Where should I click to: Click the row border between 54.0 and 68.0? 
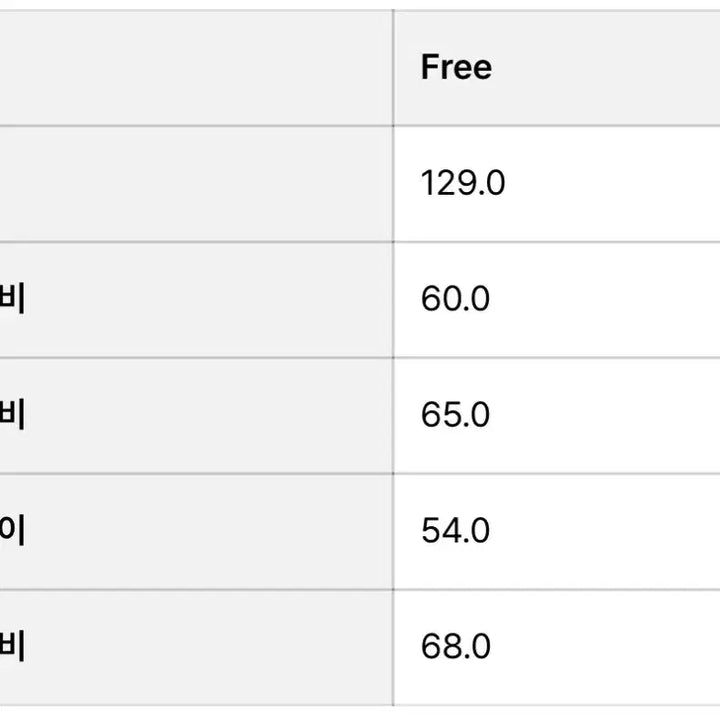(x=556, y=589)
